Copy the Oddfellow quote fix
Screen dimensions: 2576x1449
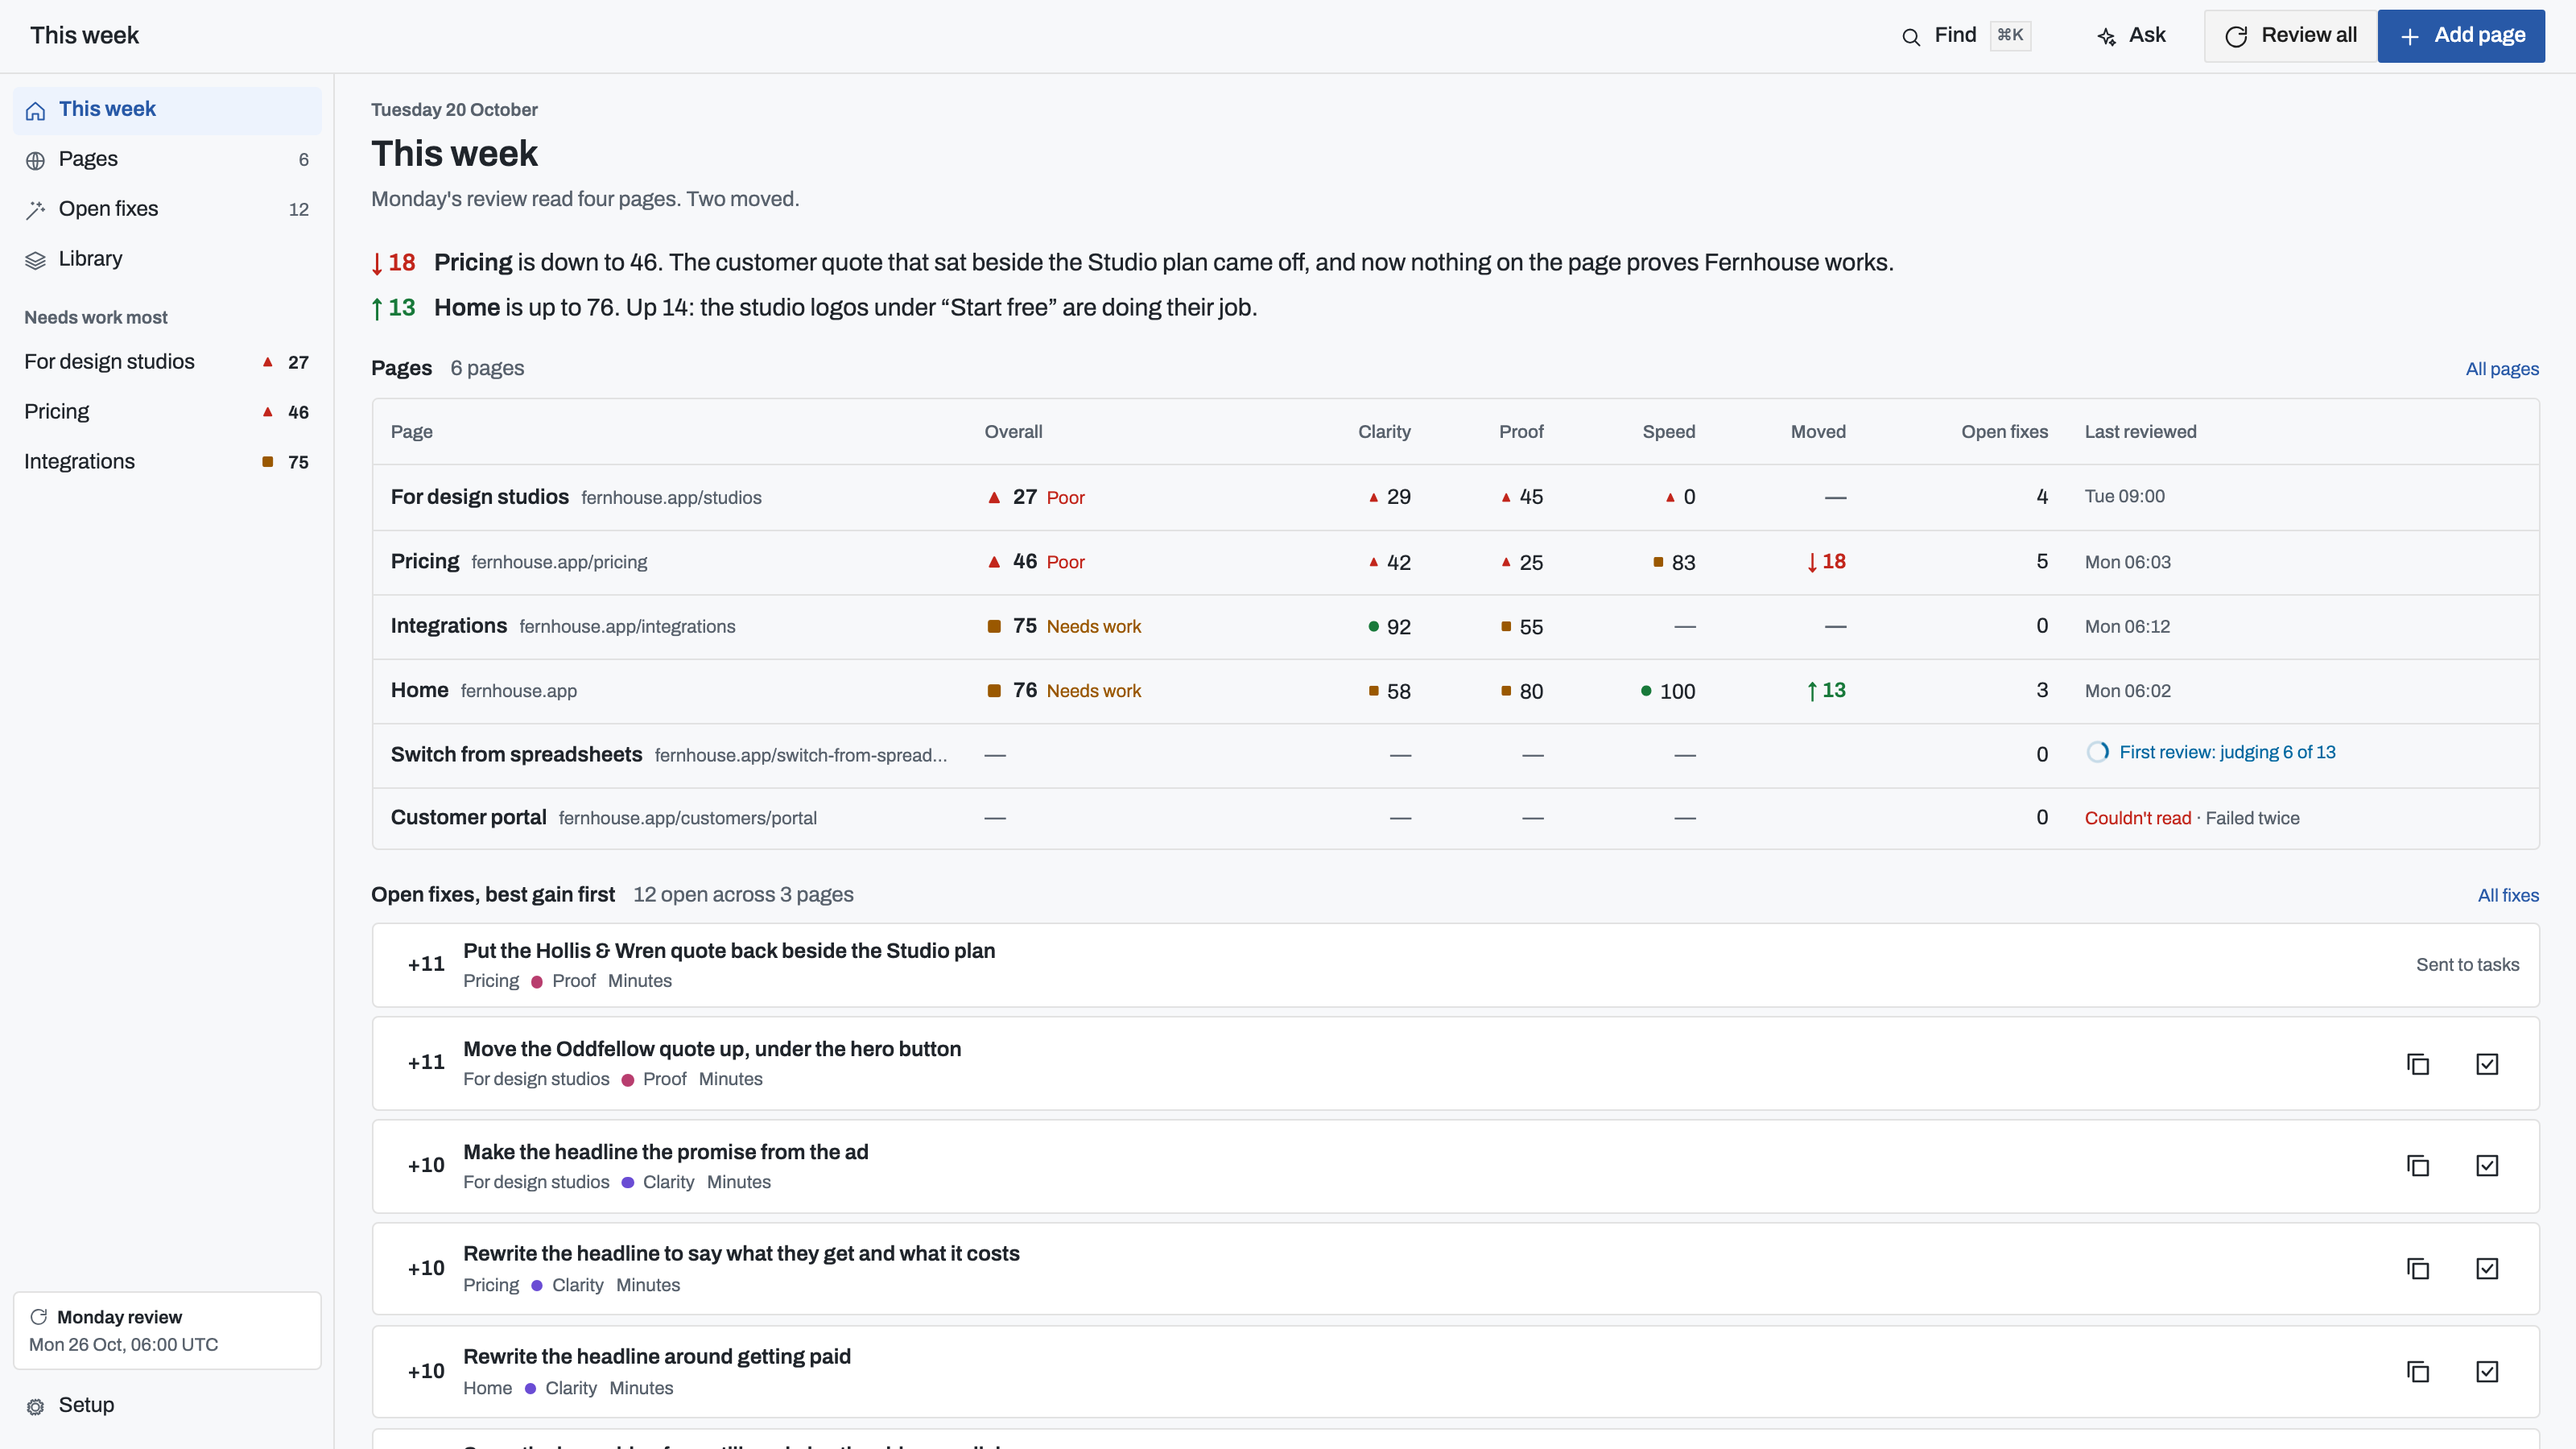coord(2418,1064)
